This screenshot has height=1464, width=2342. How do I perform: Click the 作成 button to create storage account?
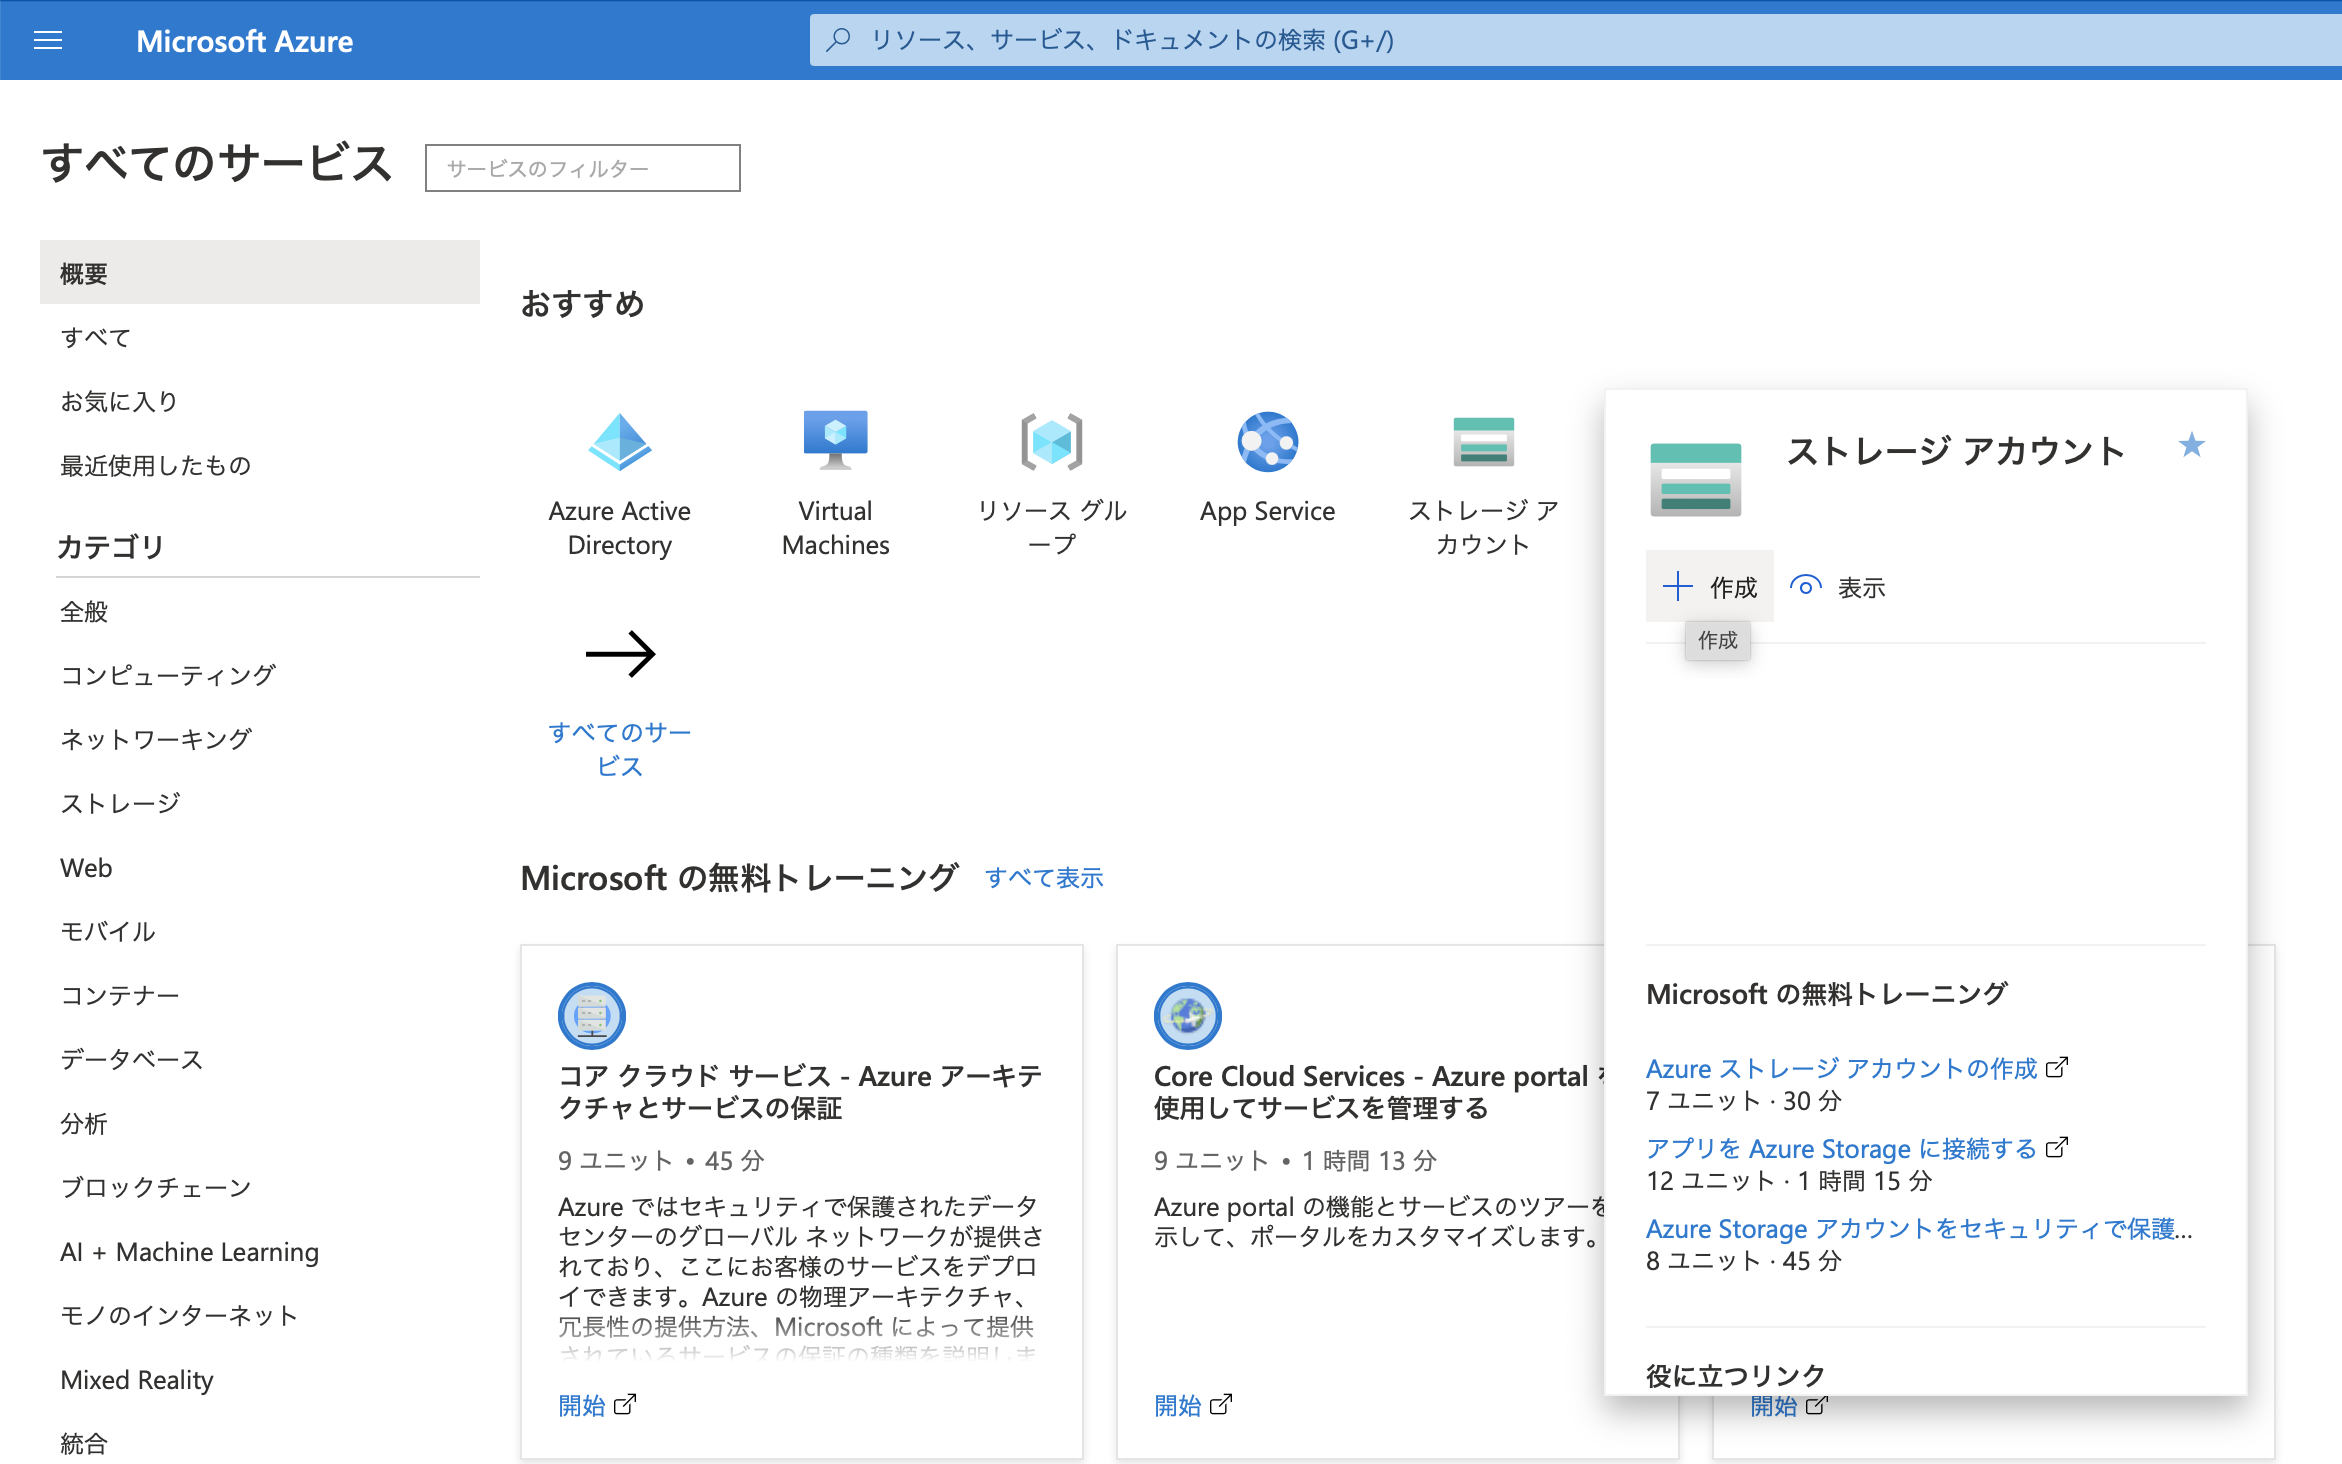[x=1710, y=586]
